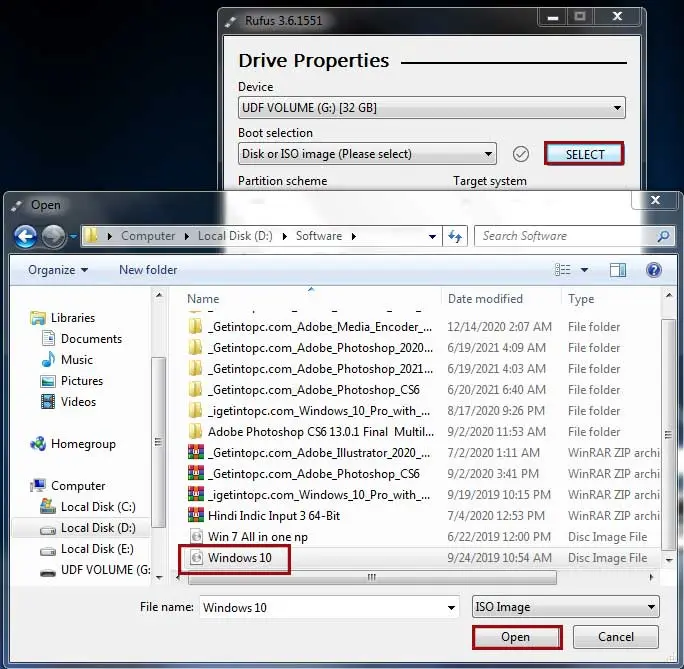
Task: Click the Cancel button
Action: [616, 637]
